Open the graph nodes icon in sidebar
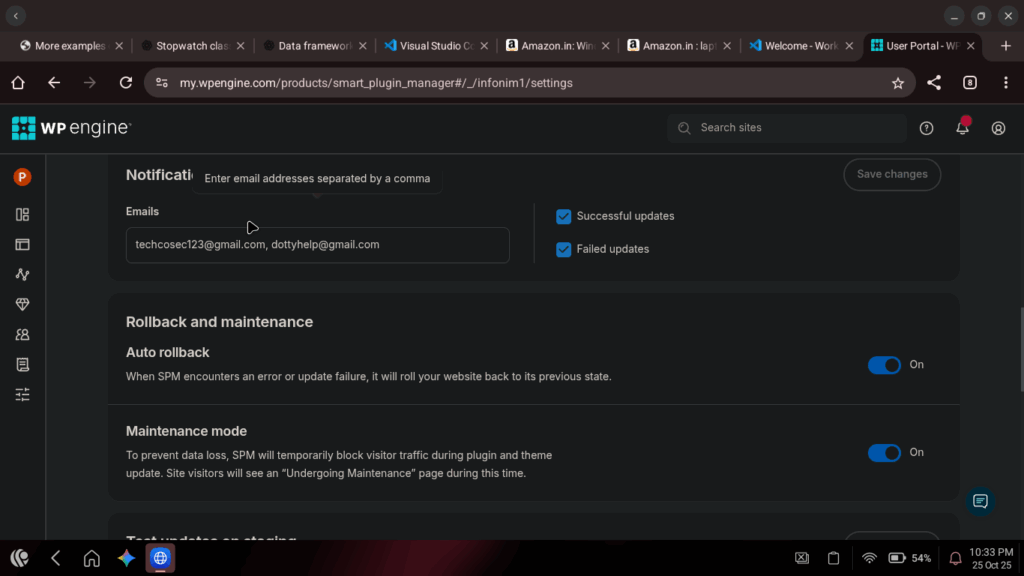The image size is (1024, 576). click(22, 274)
